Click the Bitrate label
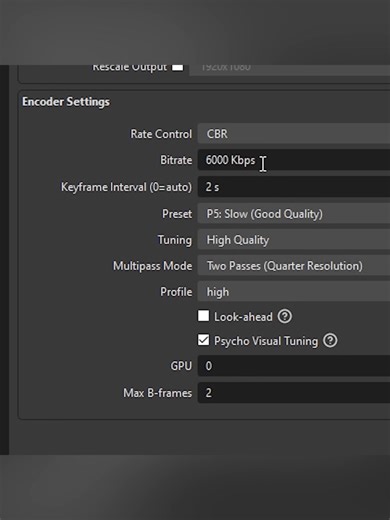This screenshot has height=520, width=390. (x=176, y=160)
